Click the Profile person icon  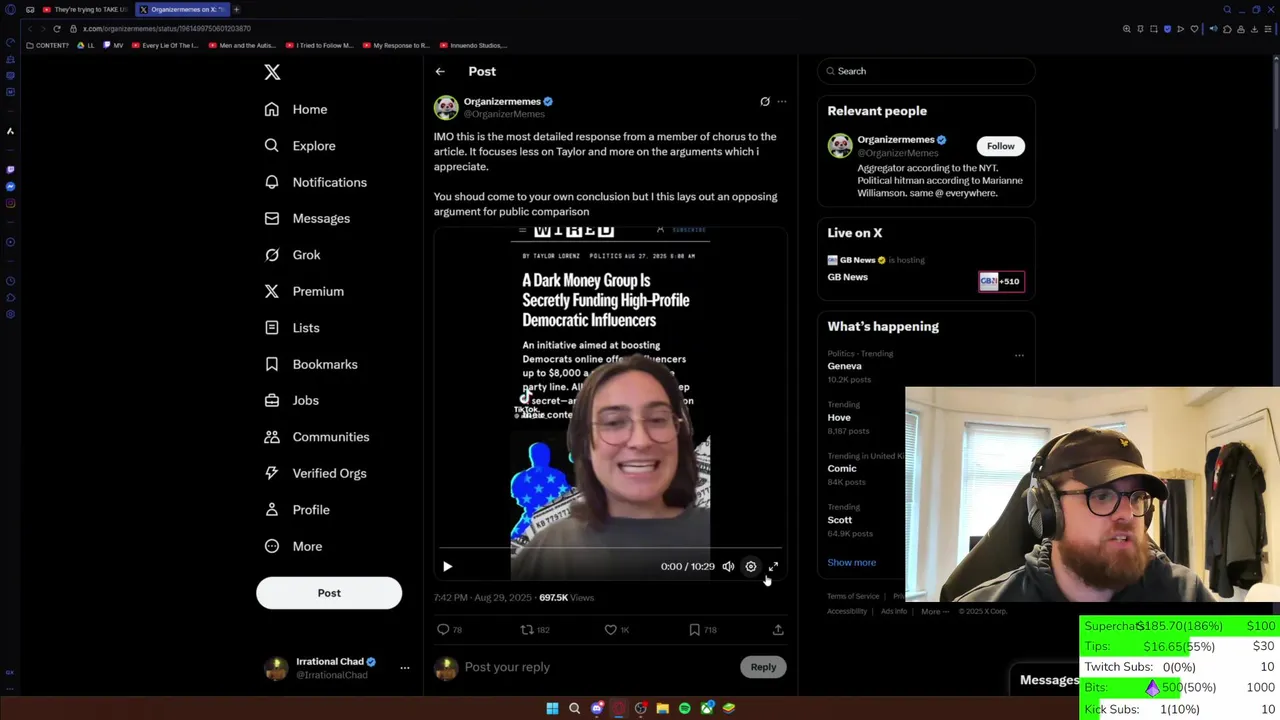(x=272, y=510)
